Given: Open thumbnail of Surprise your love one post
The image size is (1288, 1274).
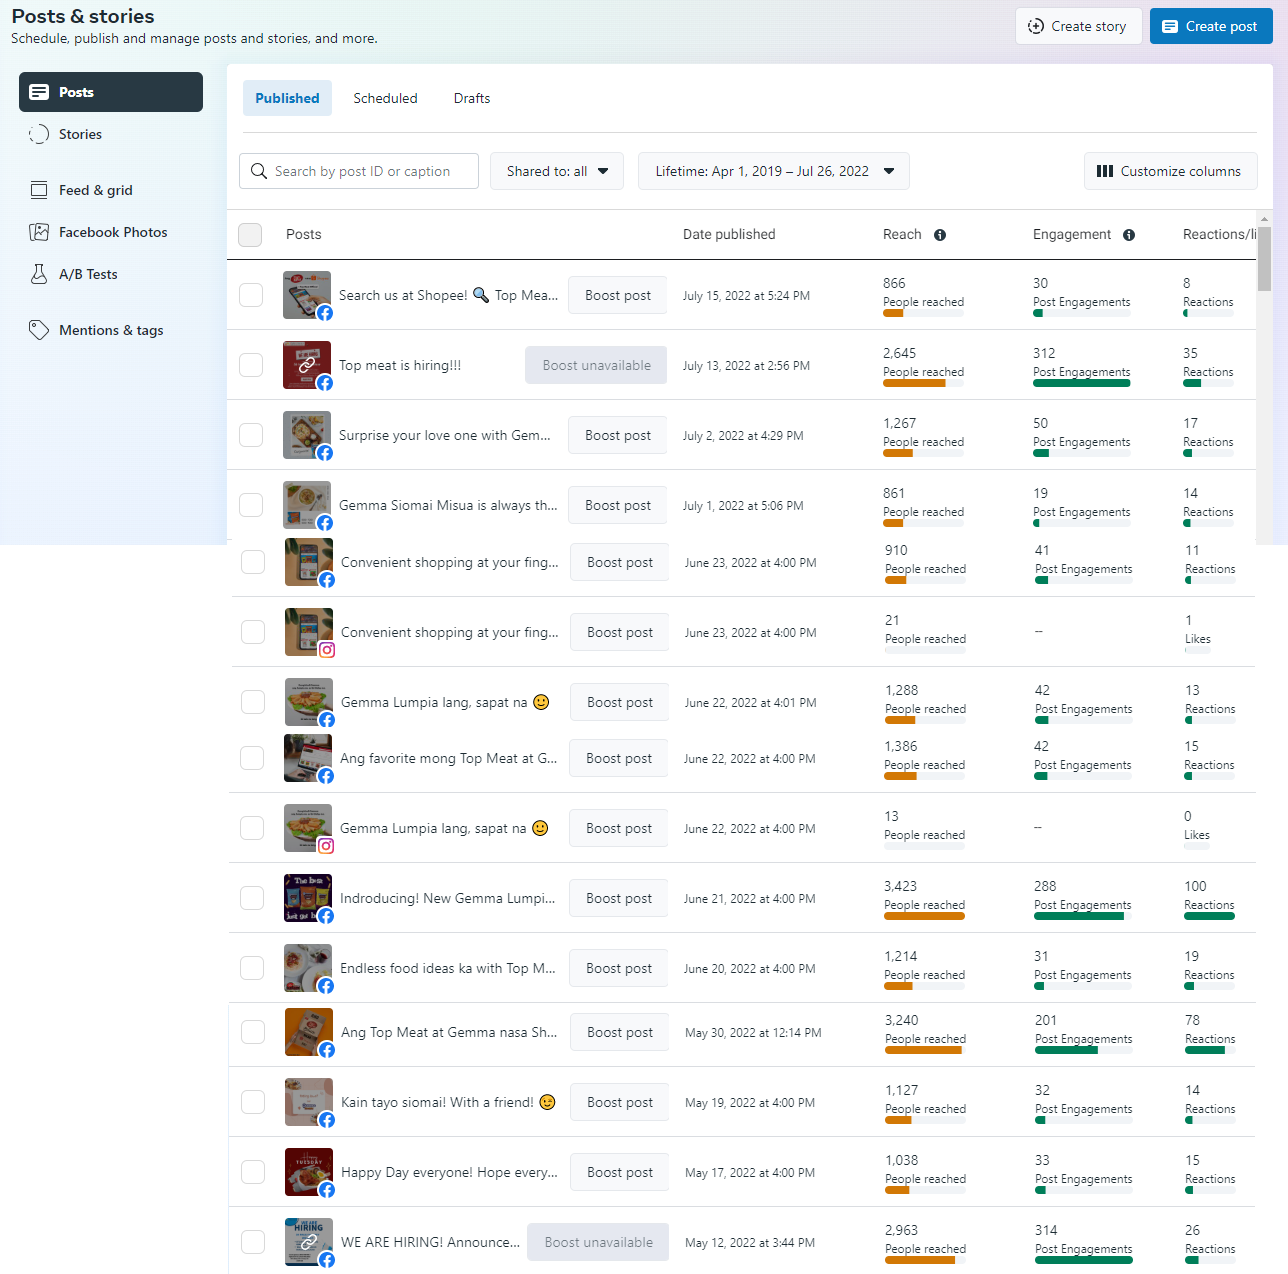Looking at the screenshot, I should (307, 435).
